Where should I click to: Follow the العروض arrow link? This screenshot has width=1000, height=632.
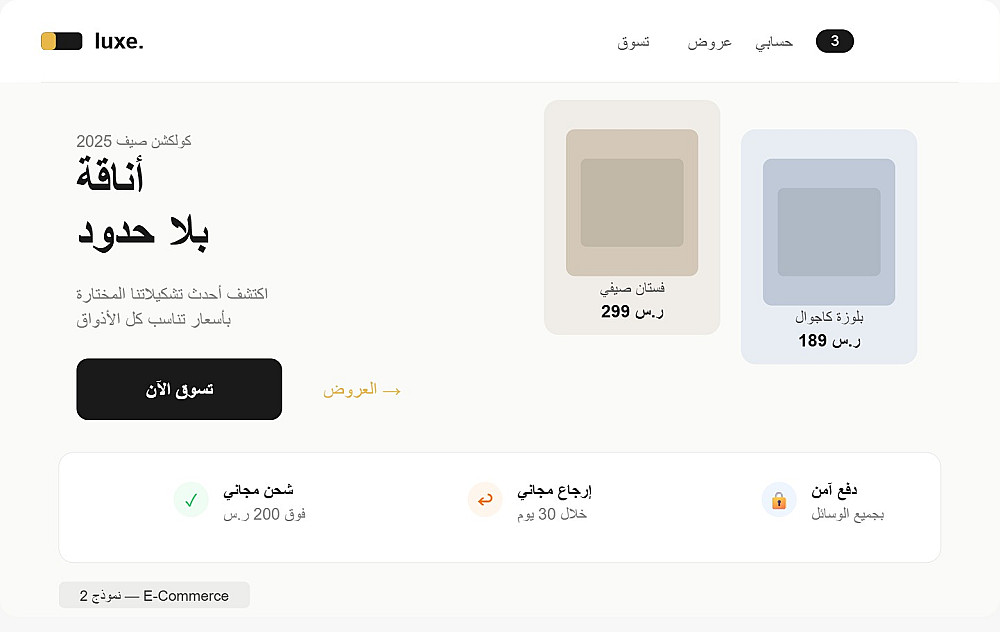361,389
